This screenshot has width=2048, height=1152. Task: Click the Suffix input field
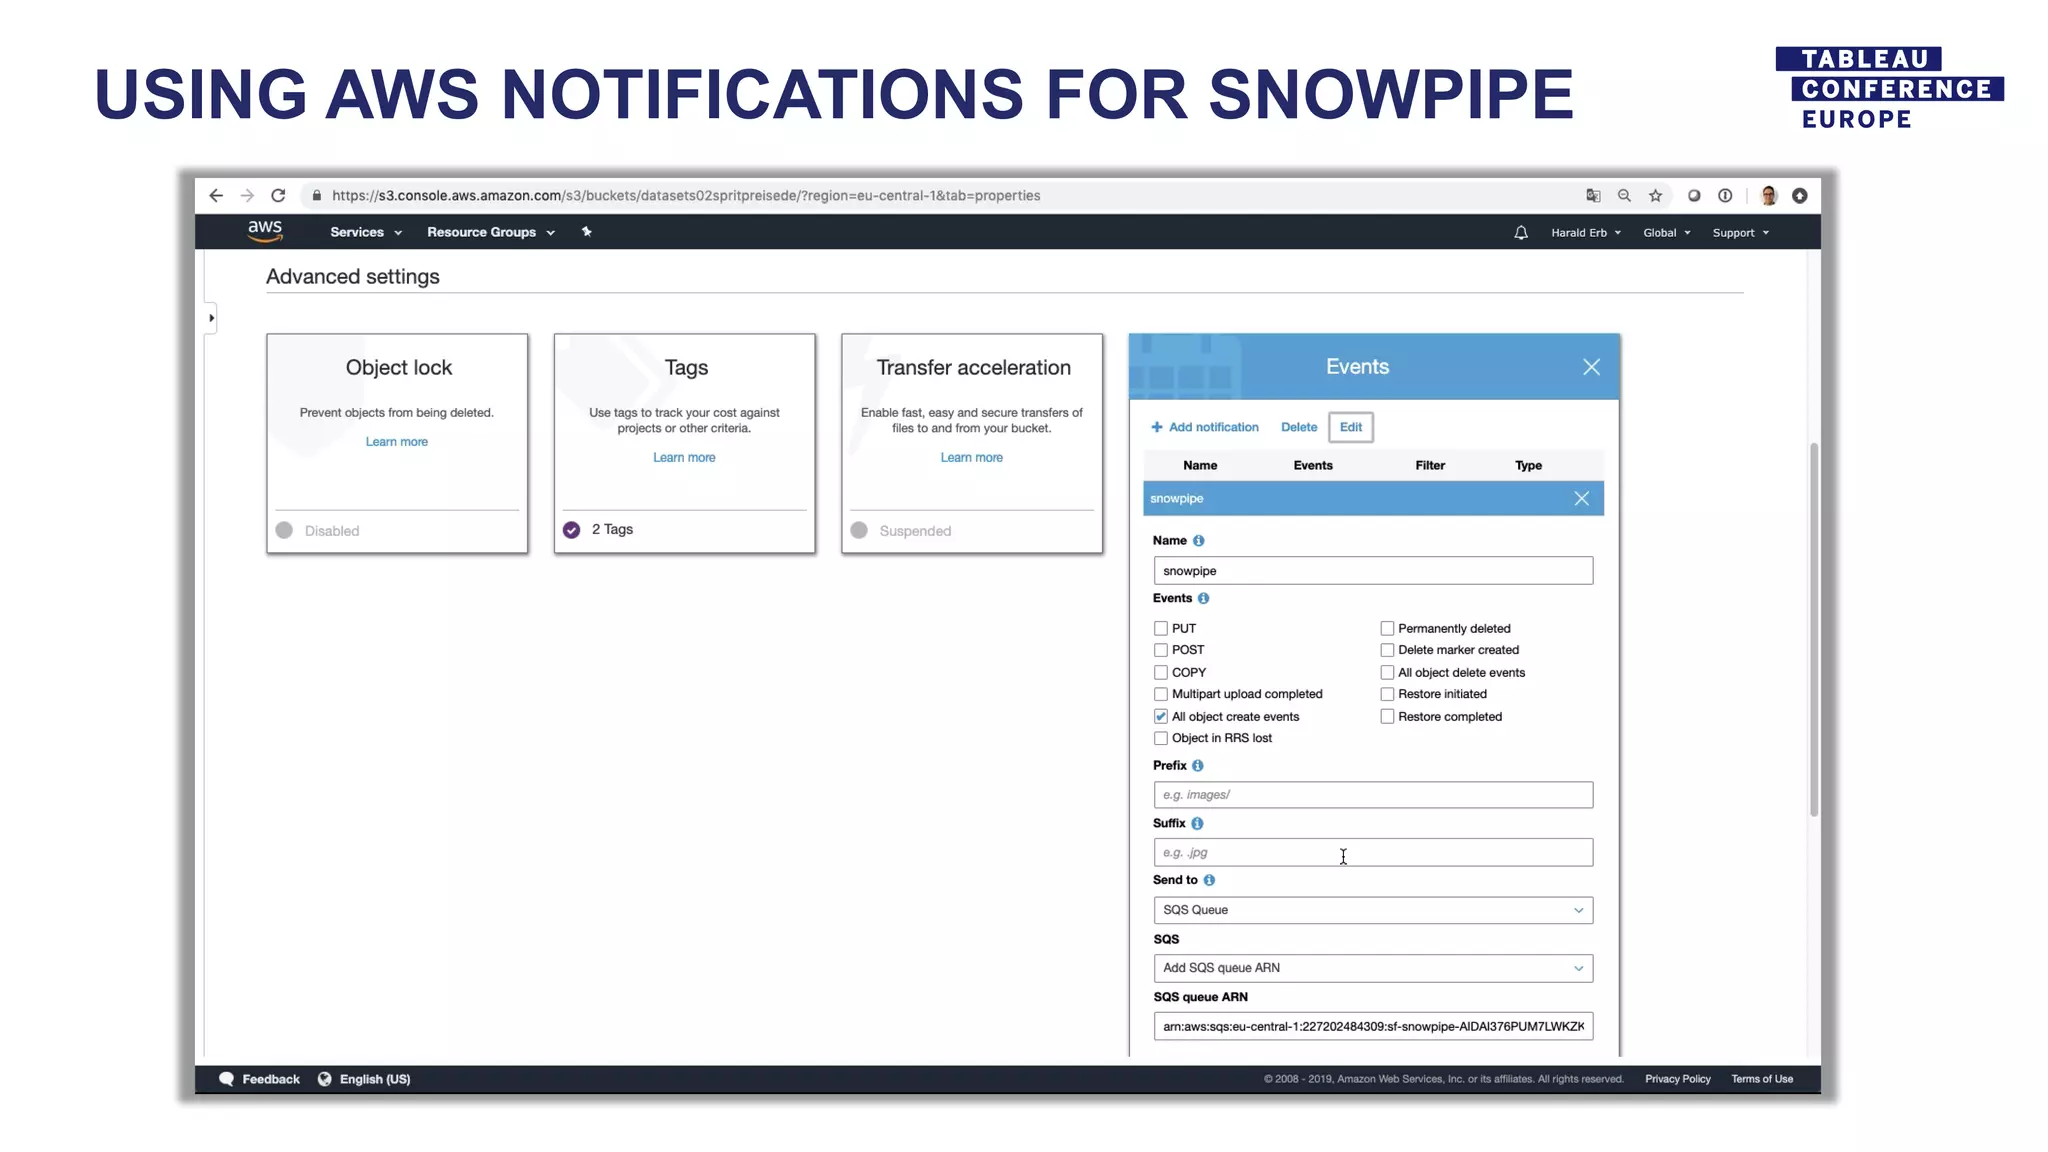(1373, 853)
